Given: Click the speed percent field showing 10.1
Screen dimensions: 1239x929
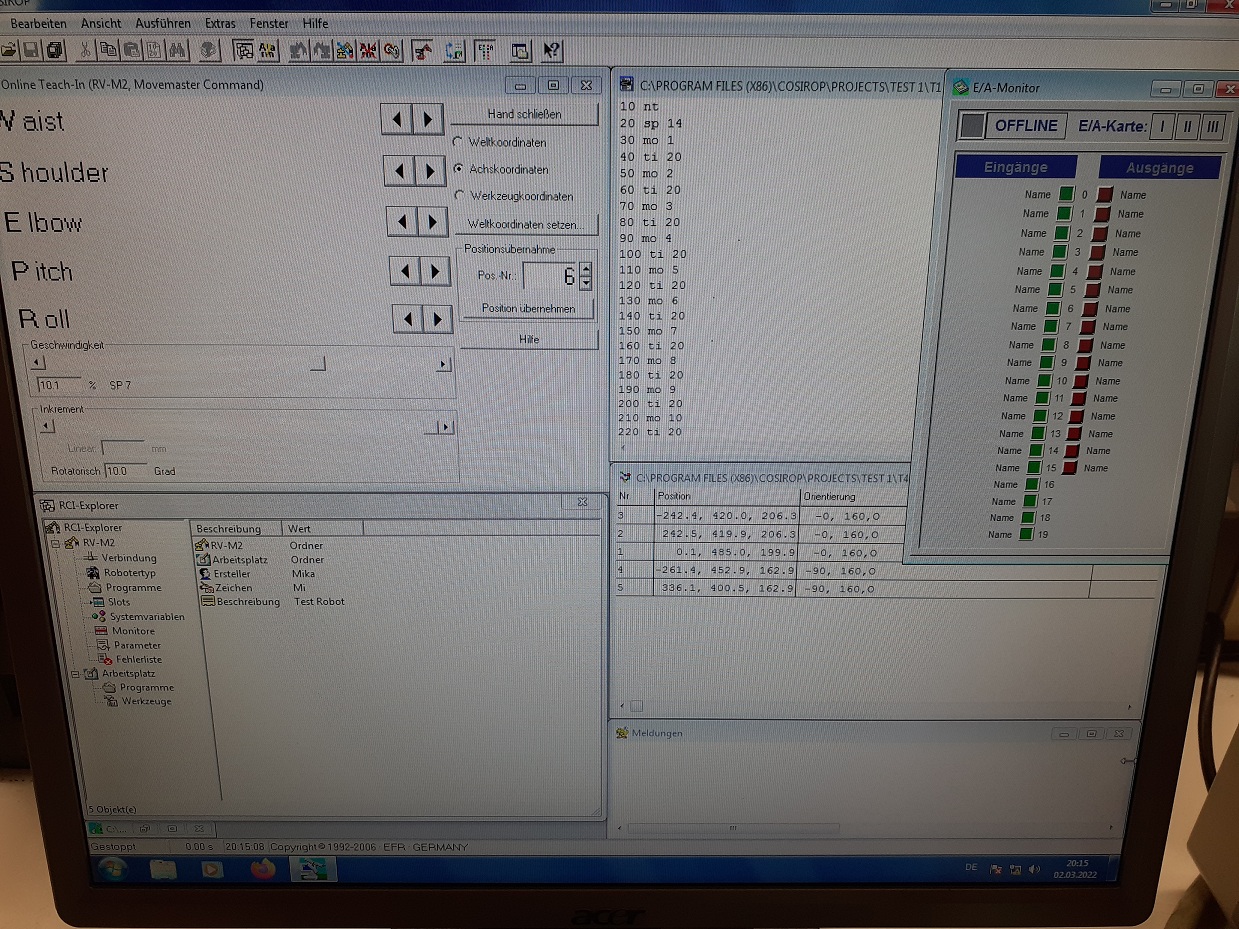Looking at the screenshot, I should point(60,384).
